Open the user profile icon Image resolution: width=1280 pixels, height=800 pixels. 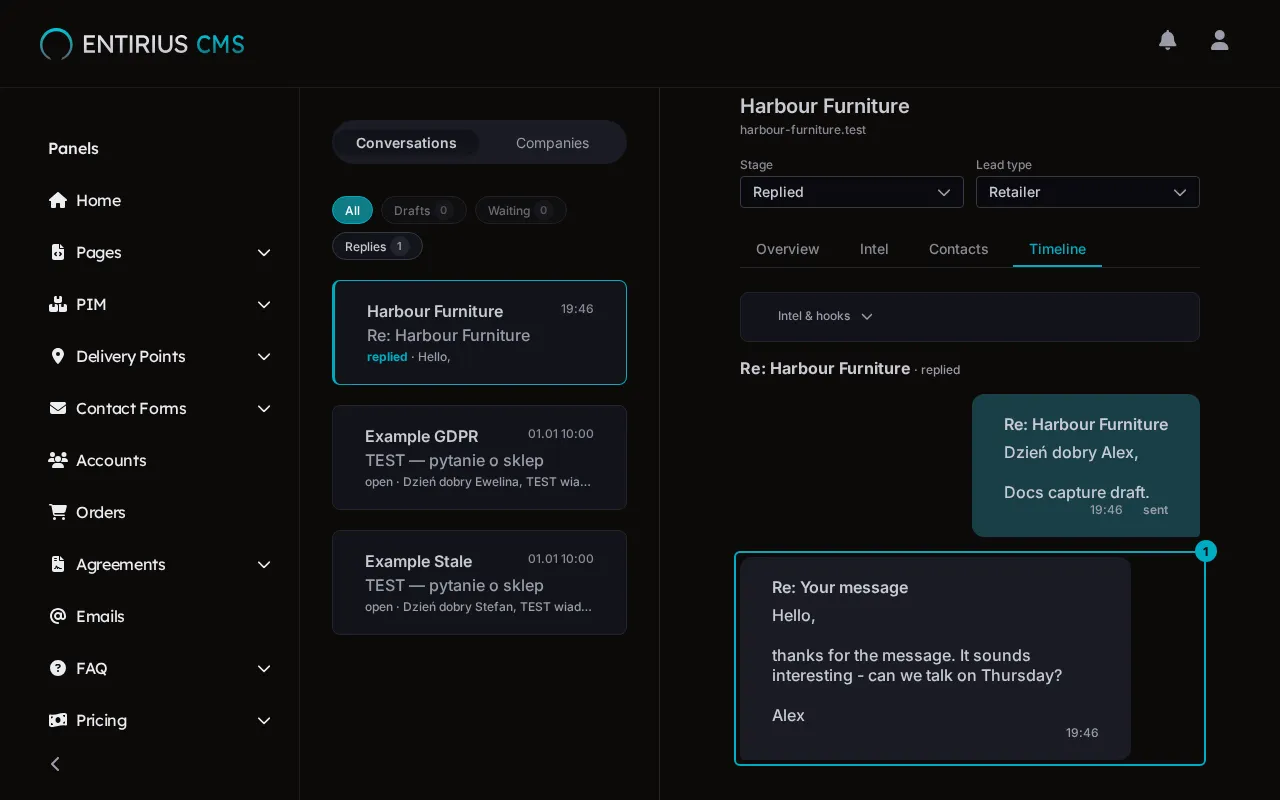(x=1219, y=40)
